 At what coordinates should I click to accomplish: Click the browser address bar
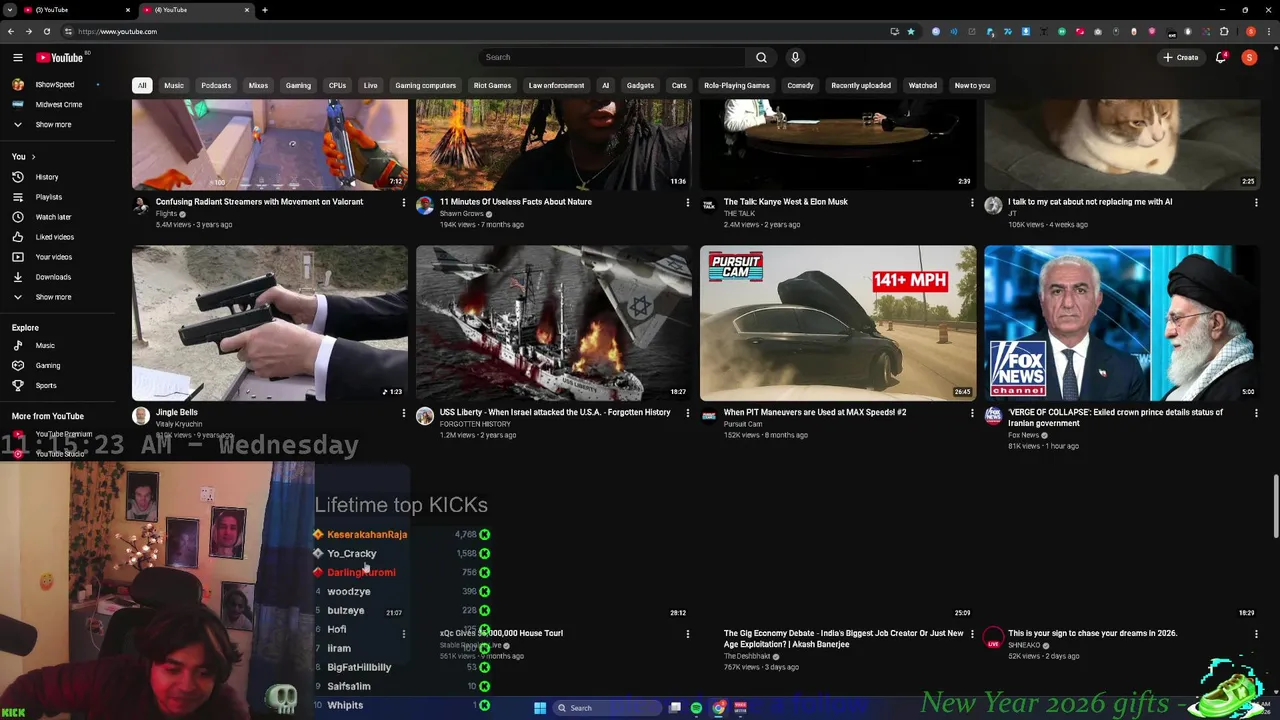coord(480,31)
